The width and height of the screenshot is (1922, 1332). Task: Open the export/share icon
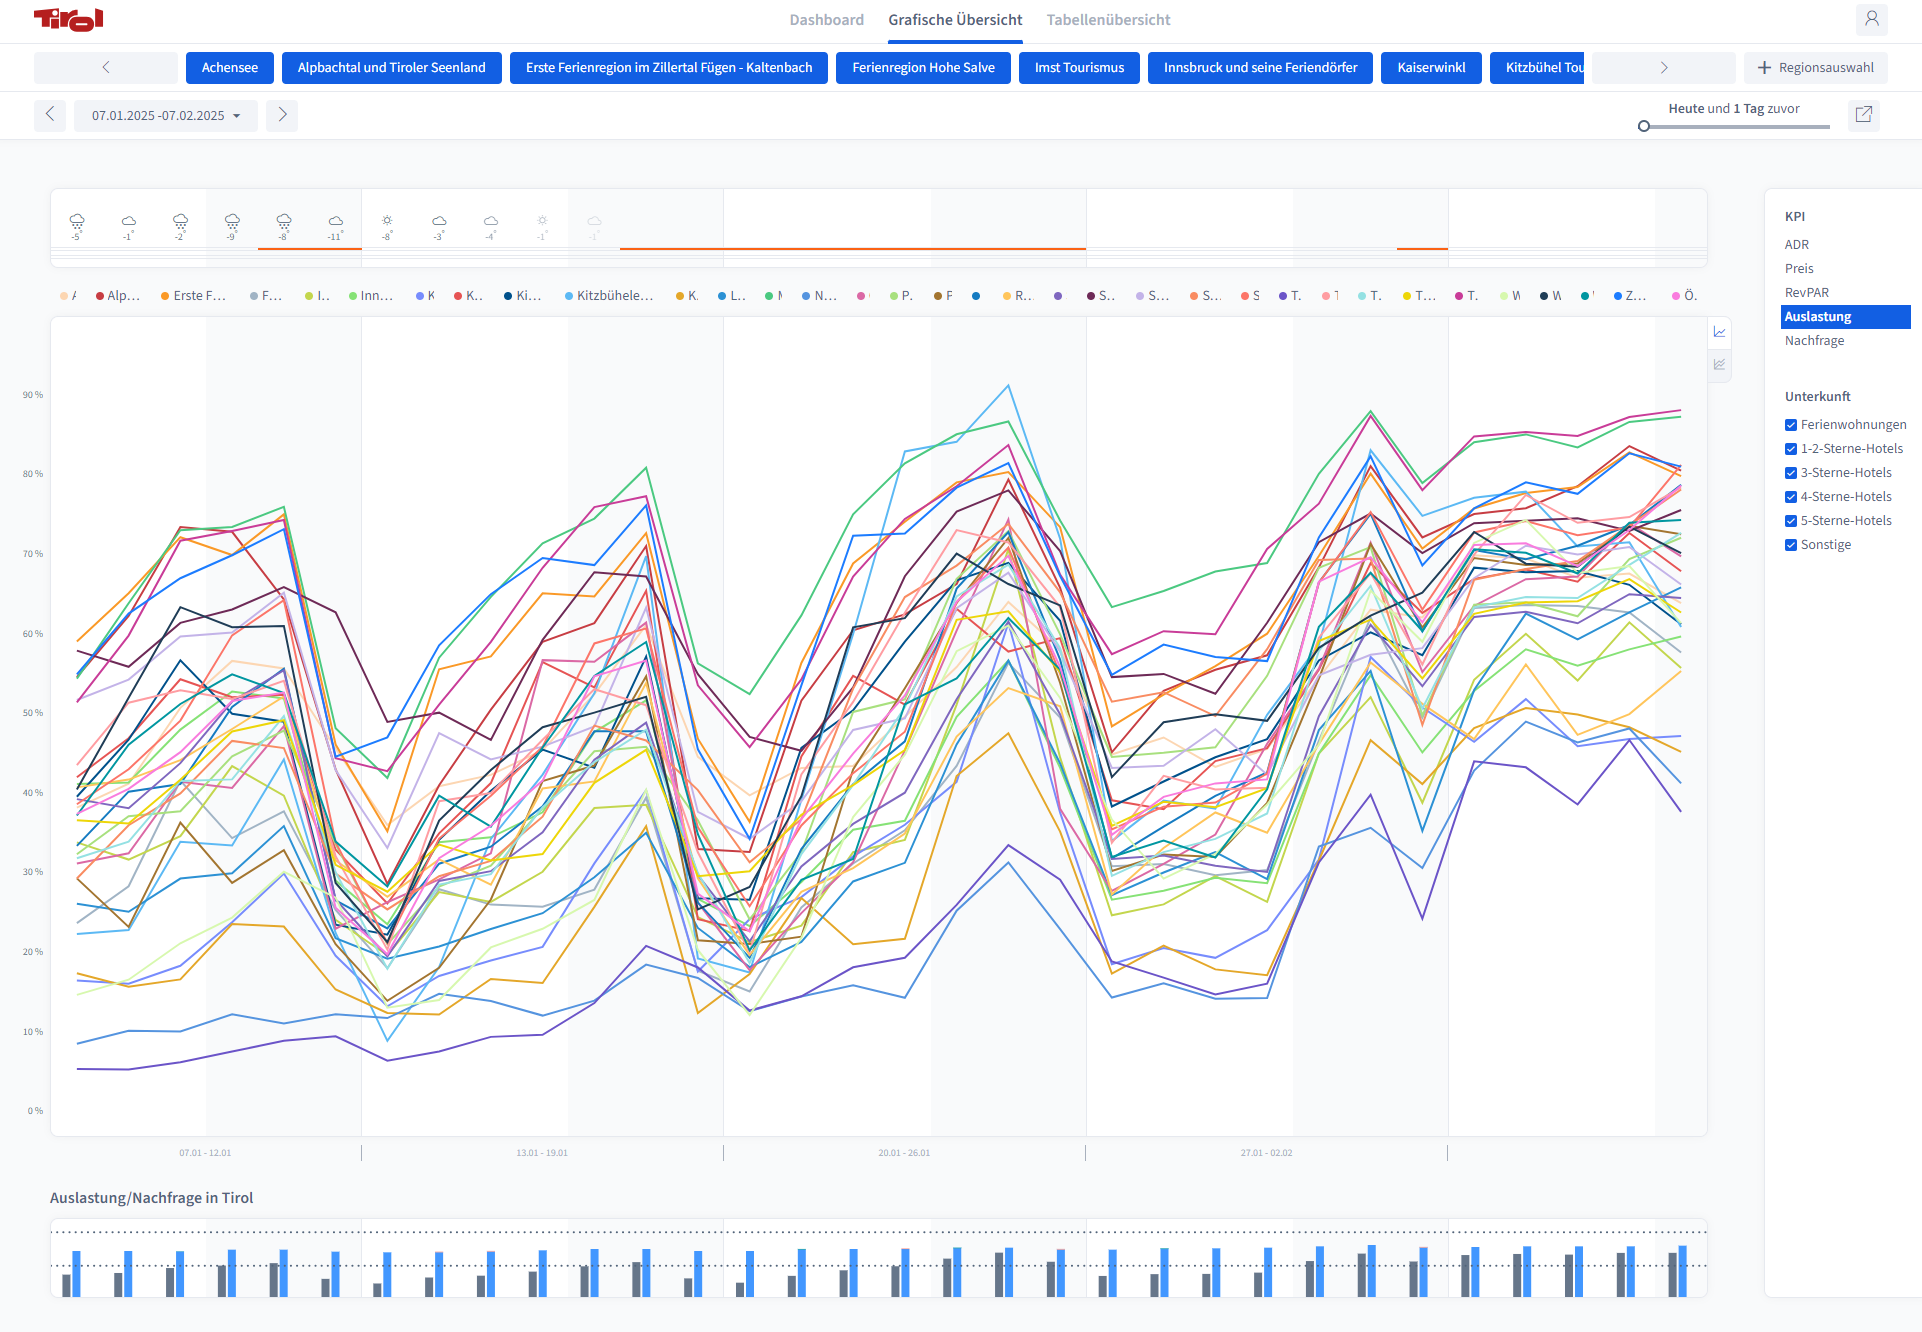(1864, 115)
